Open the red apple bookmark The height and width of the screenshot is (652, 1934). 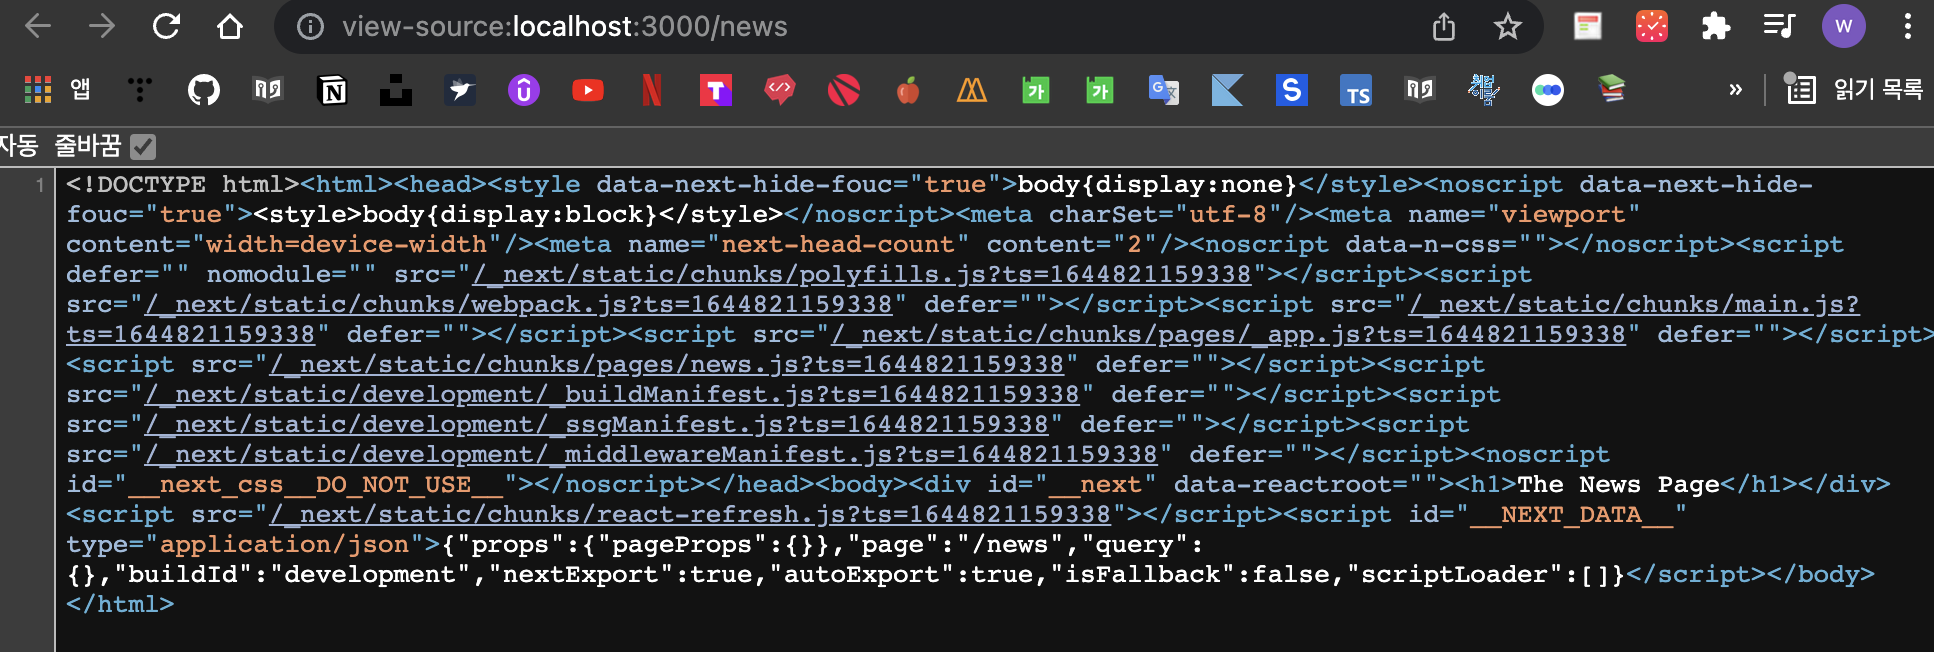point(908,91)
